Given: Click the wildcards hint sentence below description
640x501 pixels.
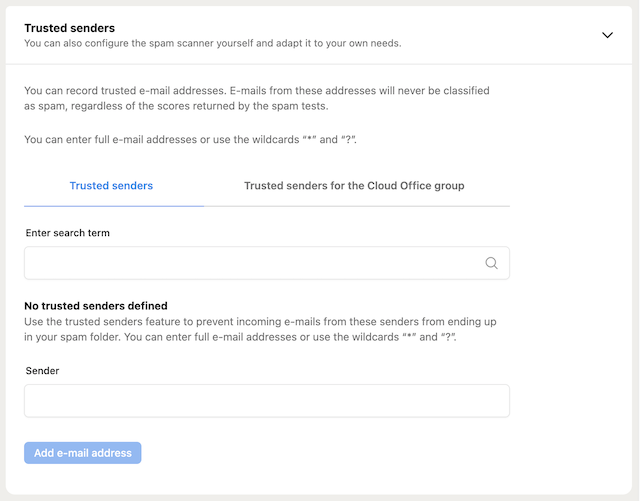Looking at the screenshot, I should click(191, 140).
